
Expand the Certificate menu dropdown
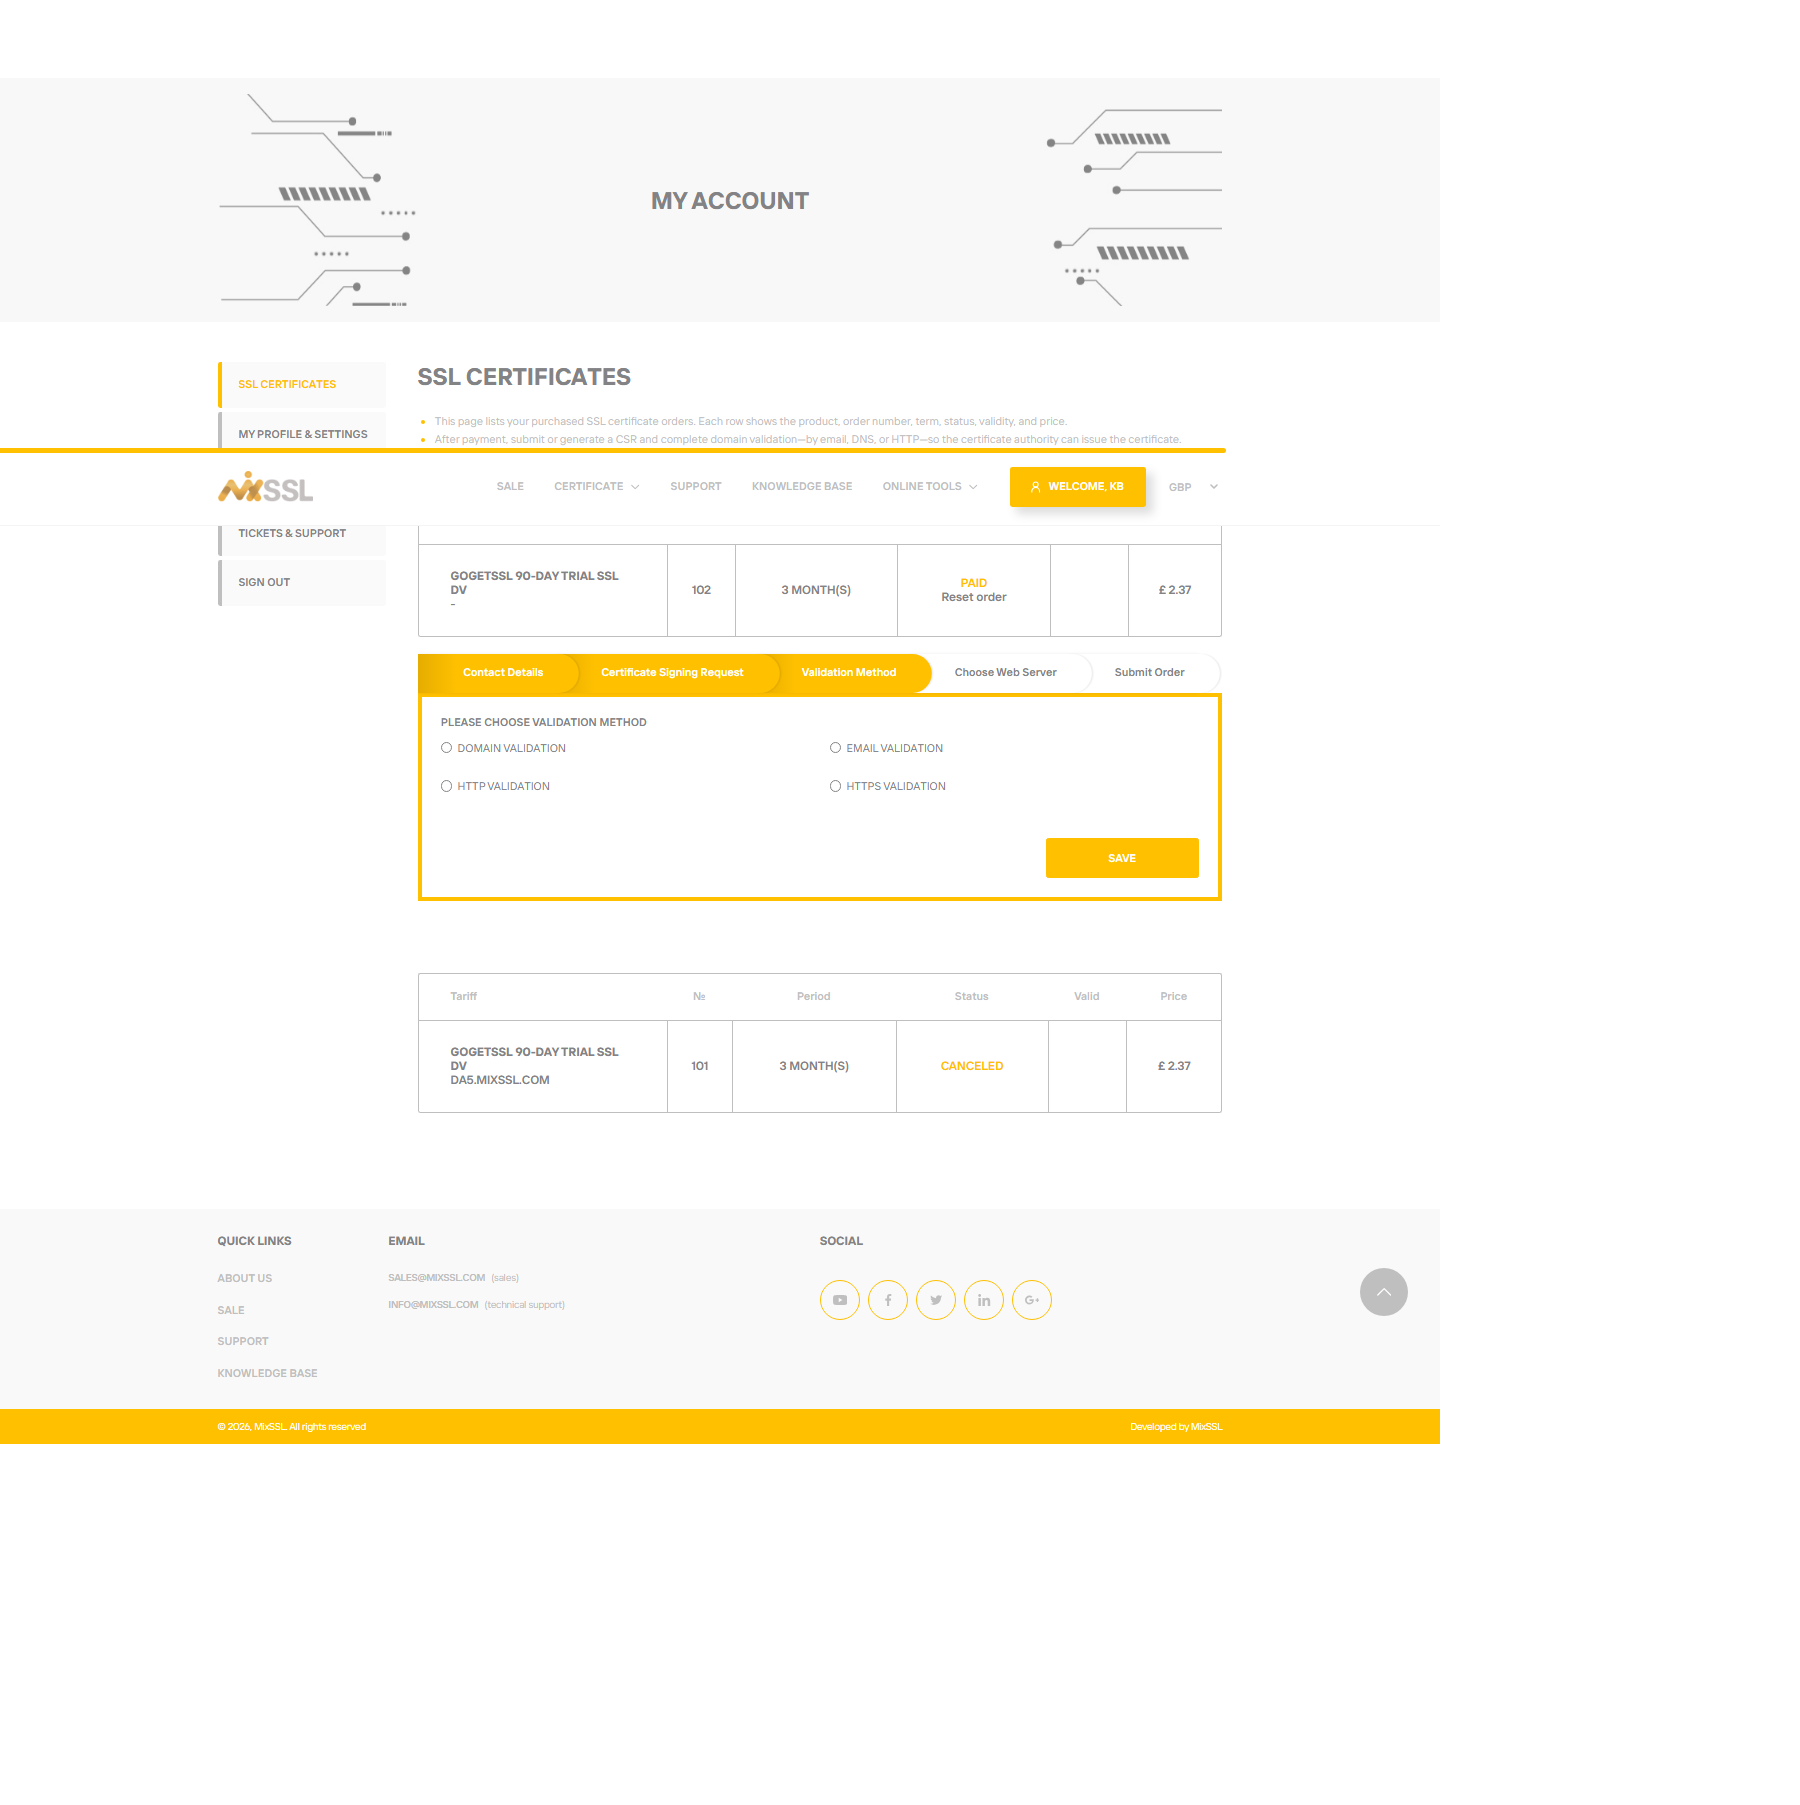click(x=597, y=487)
